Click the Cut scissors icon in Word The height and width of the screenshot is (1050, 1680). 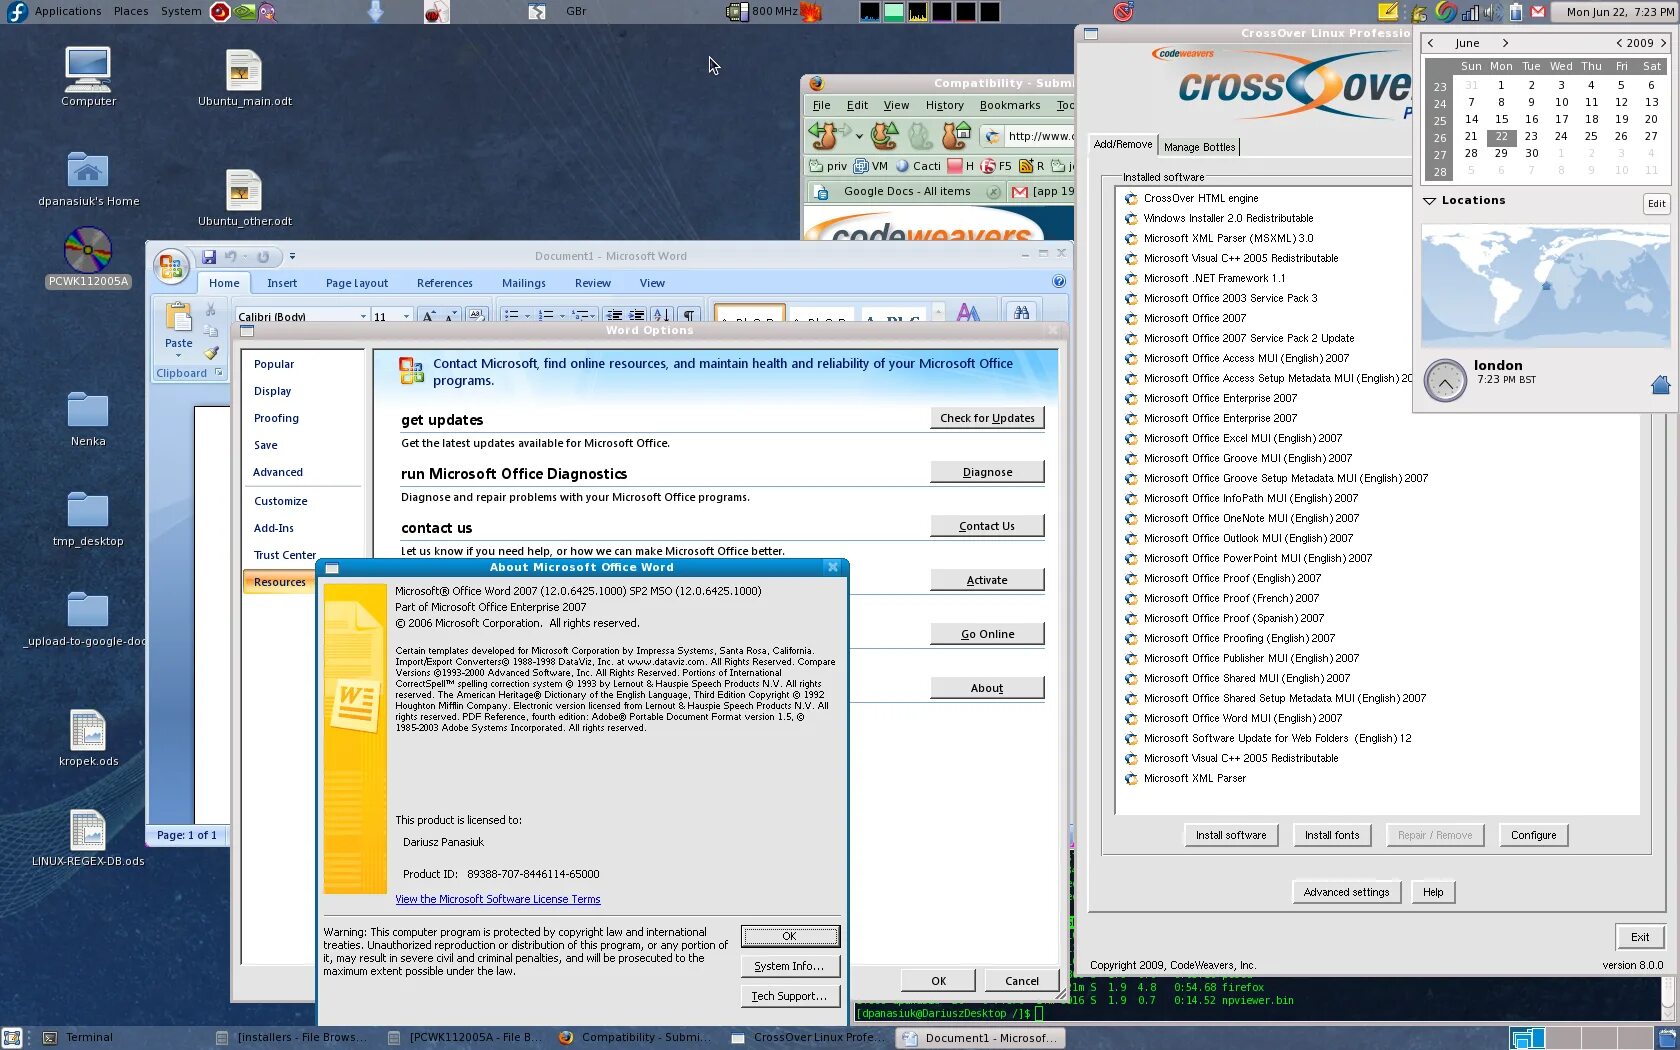211,310
